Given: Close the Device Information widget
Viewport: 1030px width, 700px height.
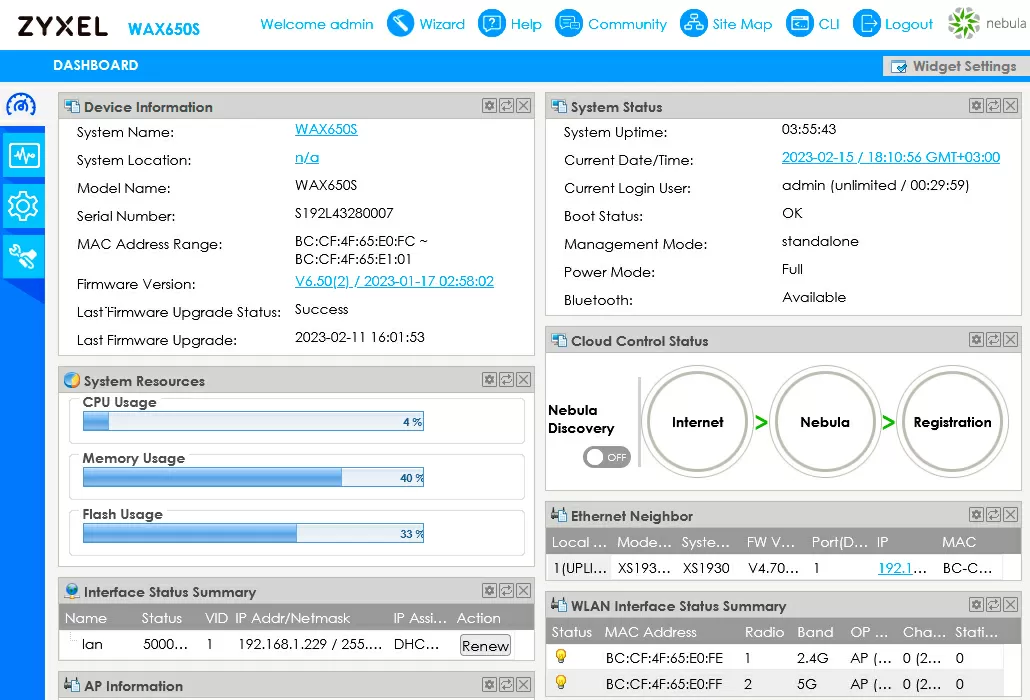Looking at the screenshot, I should pyautogui.click(x=524, y=106).
